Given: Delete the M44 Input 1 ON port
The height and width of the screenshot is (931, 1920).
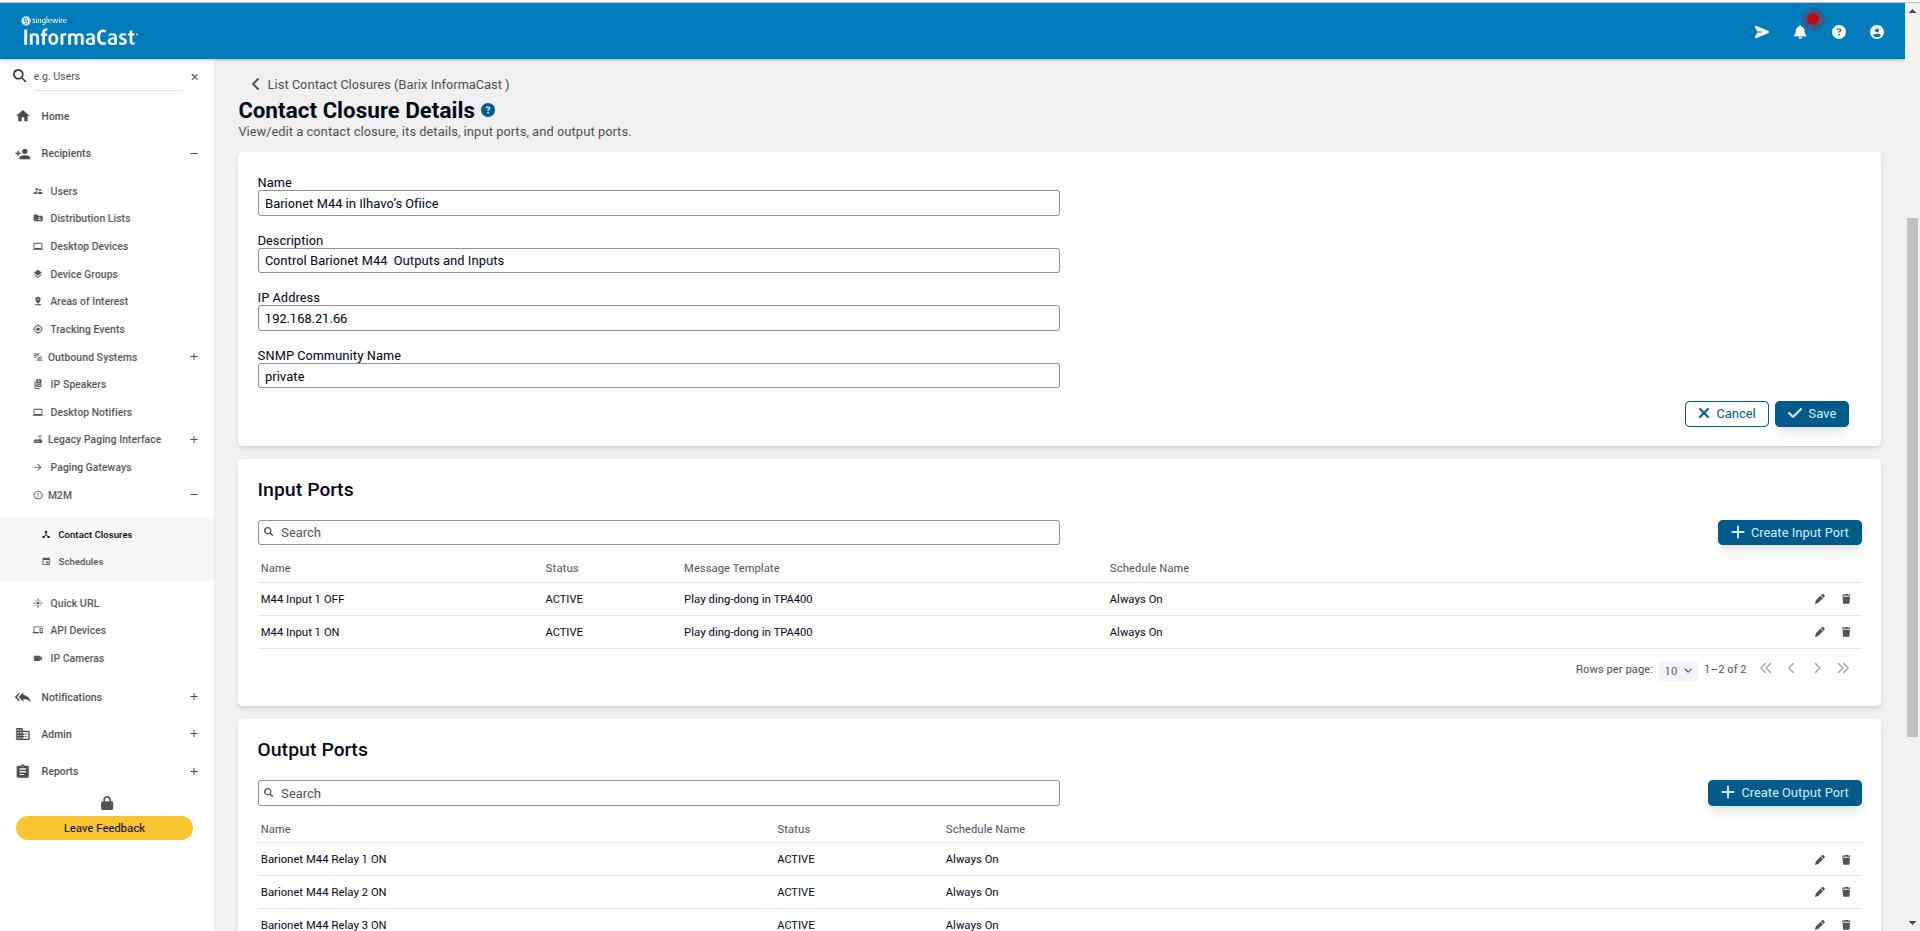Looking at the screenshot, I should 1846,632.
